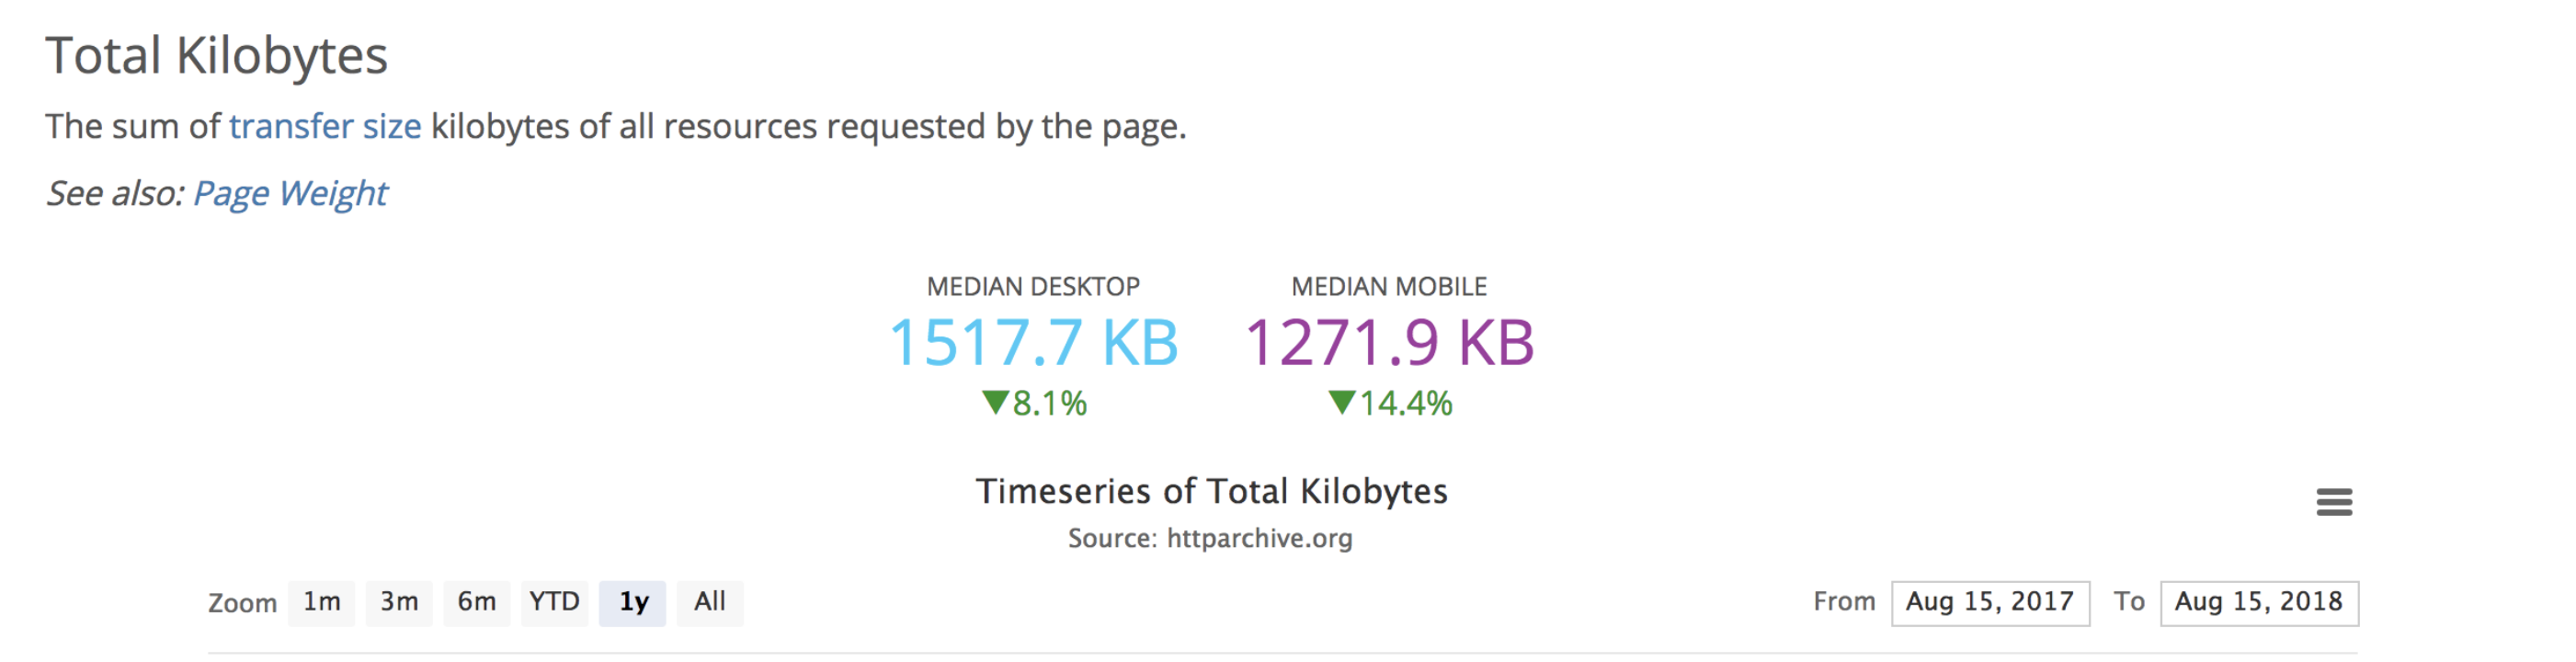Viewport: 2576px width, 662px height.
Task: Click the MEDIAN DESKTOP label
Action: click(1033, 287)
